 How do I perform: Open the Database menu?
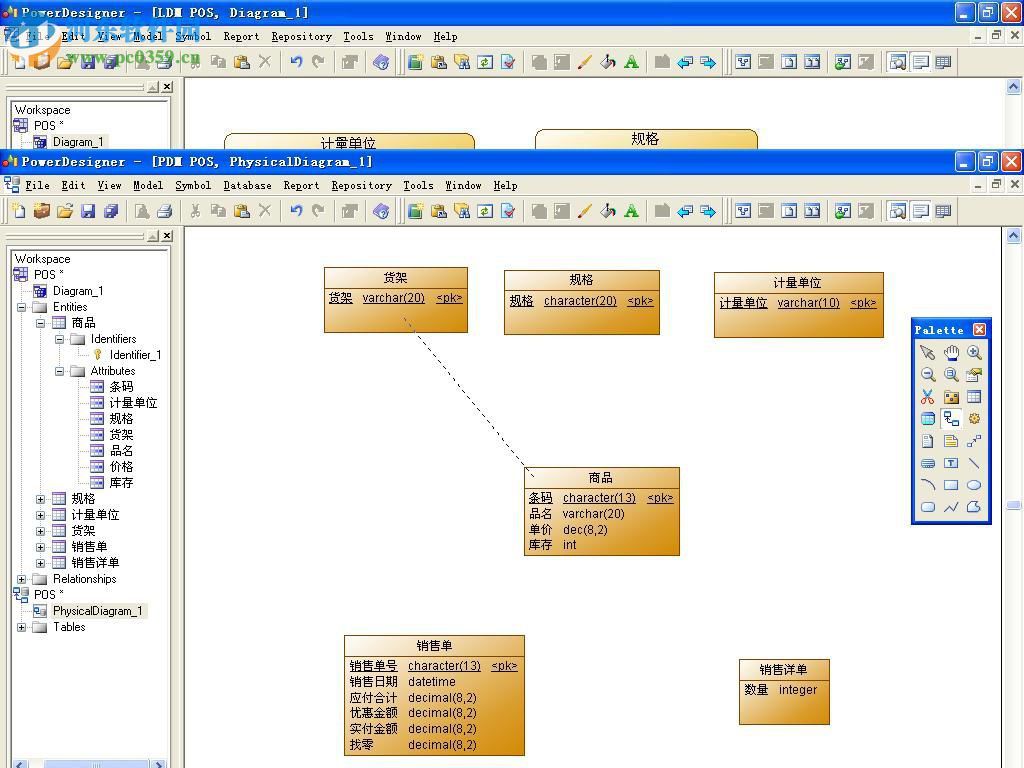(247, 185)
